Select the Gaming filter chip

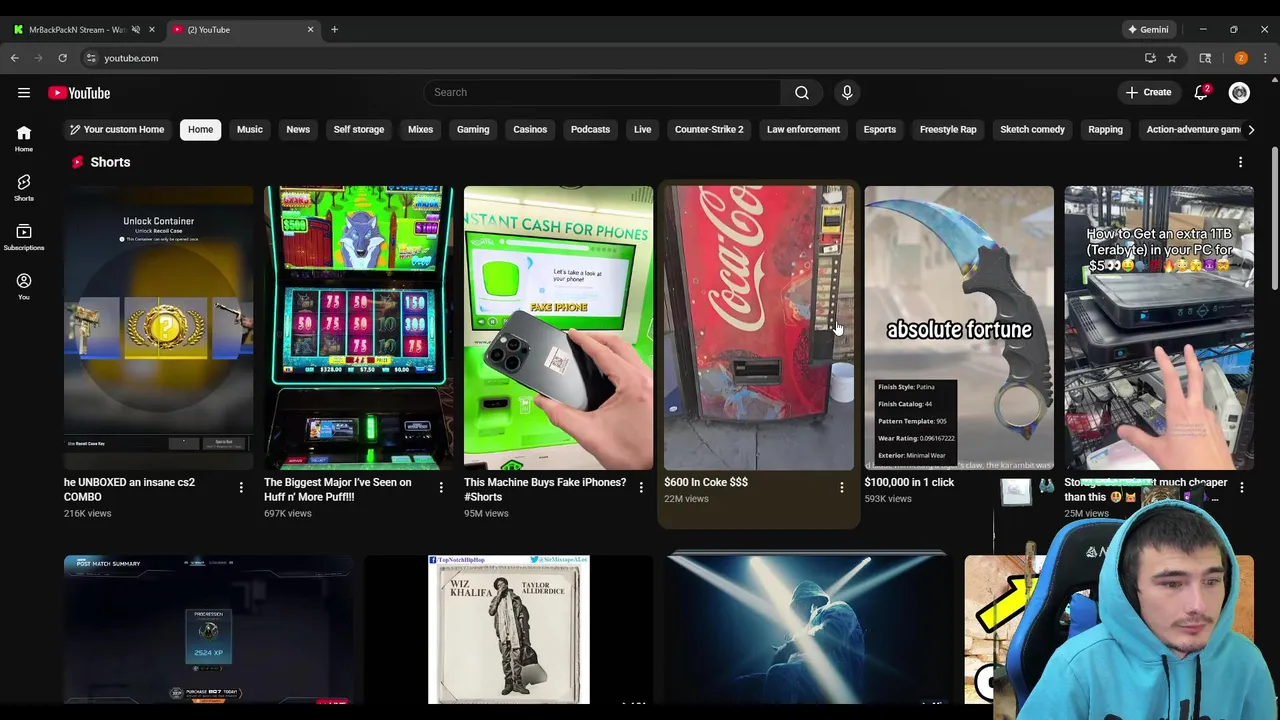click(473, 129)
